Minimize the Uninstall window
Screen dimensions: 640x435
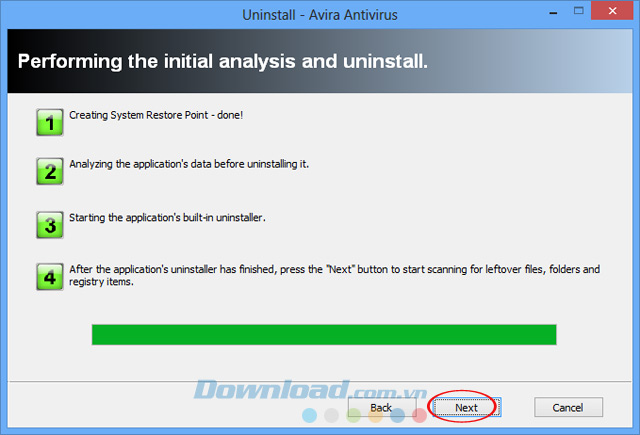click(553, 12)
